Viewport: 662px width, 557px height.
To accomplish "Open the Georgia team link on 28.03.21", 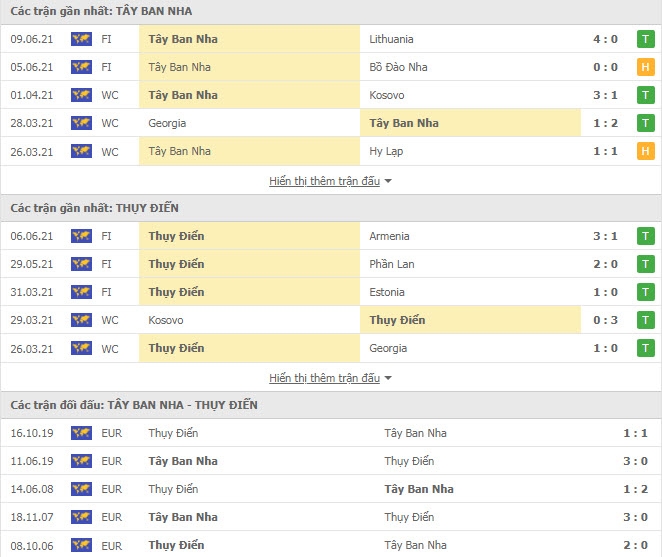I will (167, 123).
